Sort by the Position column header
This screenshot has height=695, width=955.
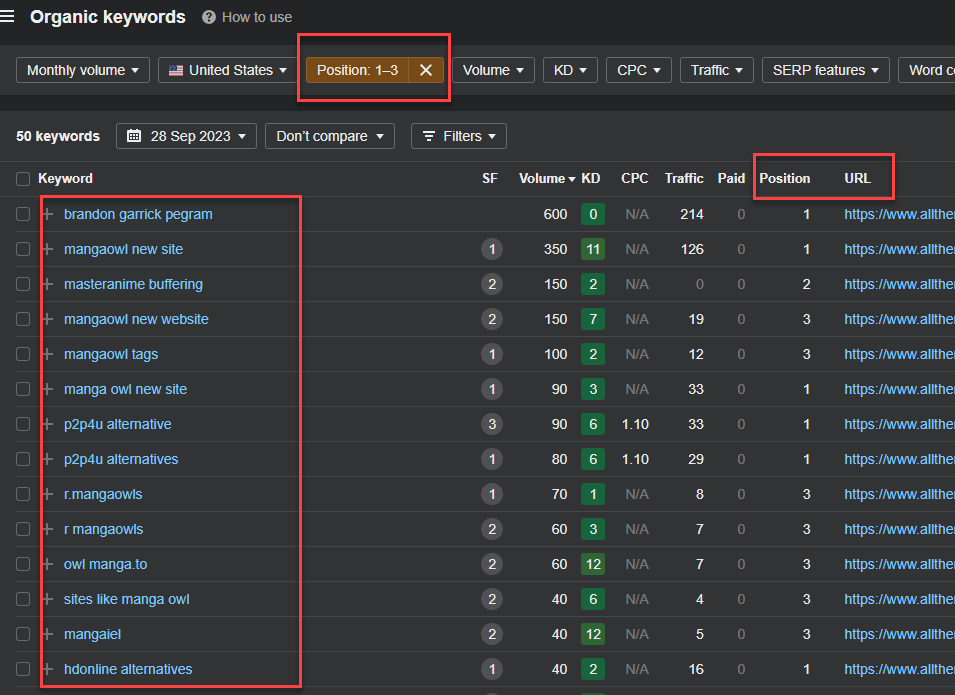tap(784, 178)
